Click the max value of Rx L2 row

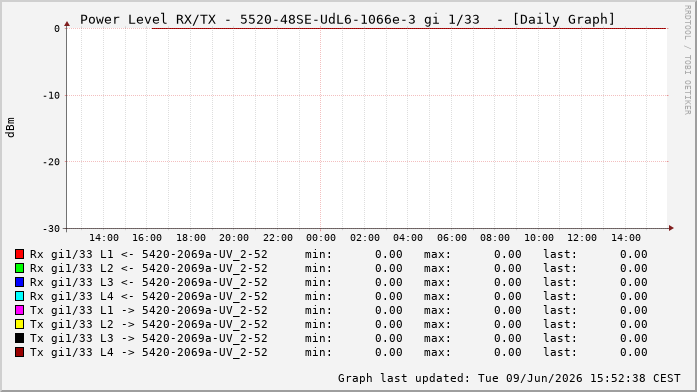pos(508,268)
